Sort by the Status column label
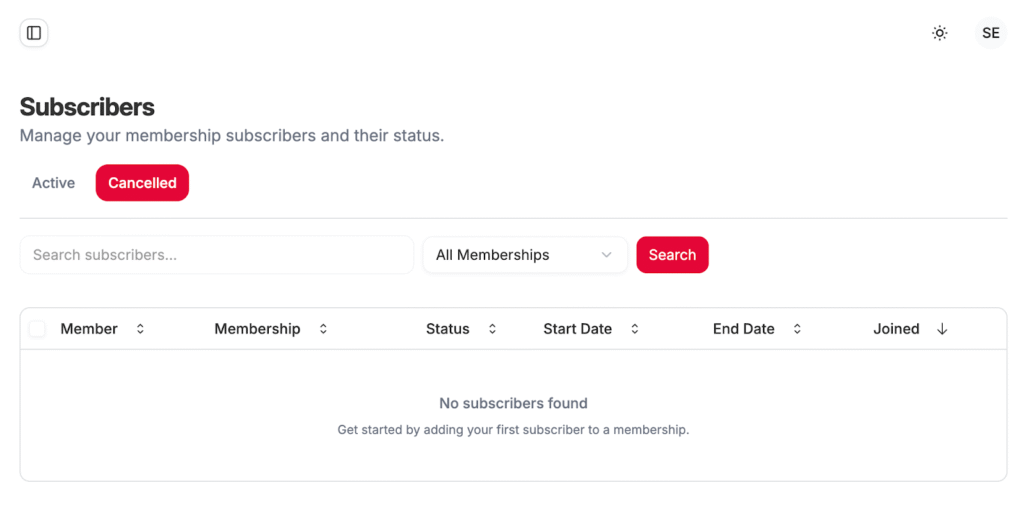The height and width of the screenshot is (526, 1024). (x=447, y=329)
